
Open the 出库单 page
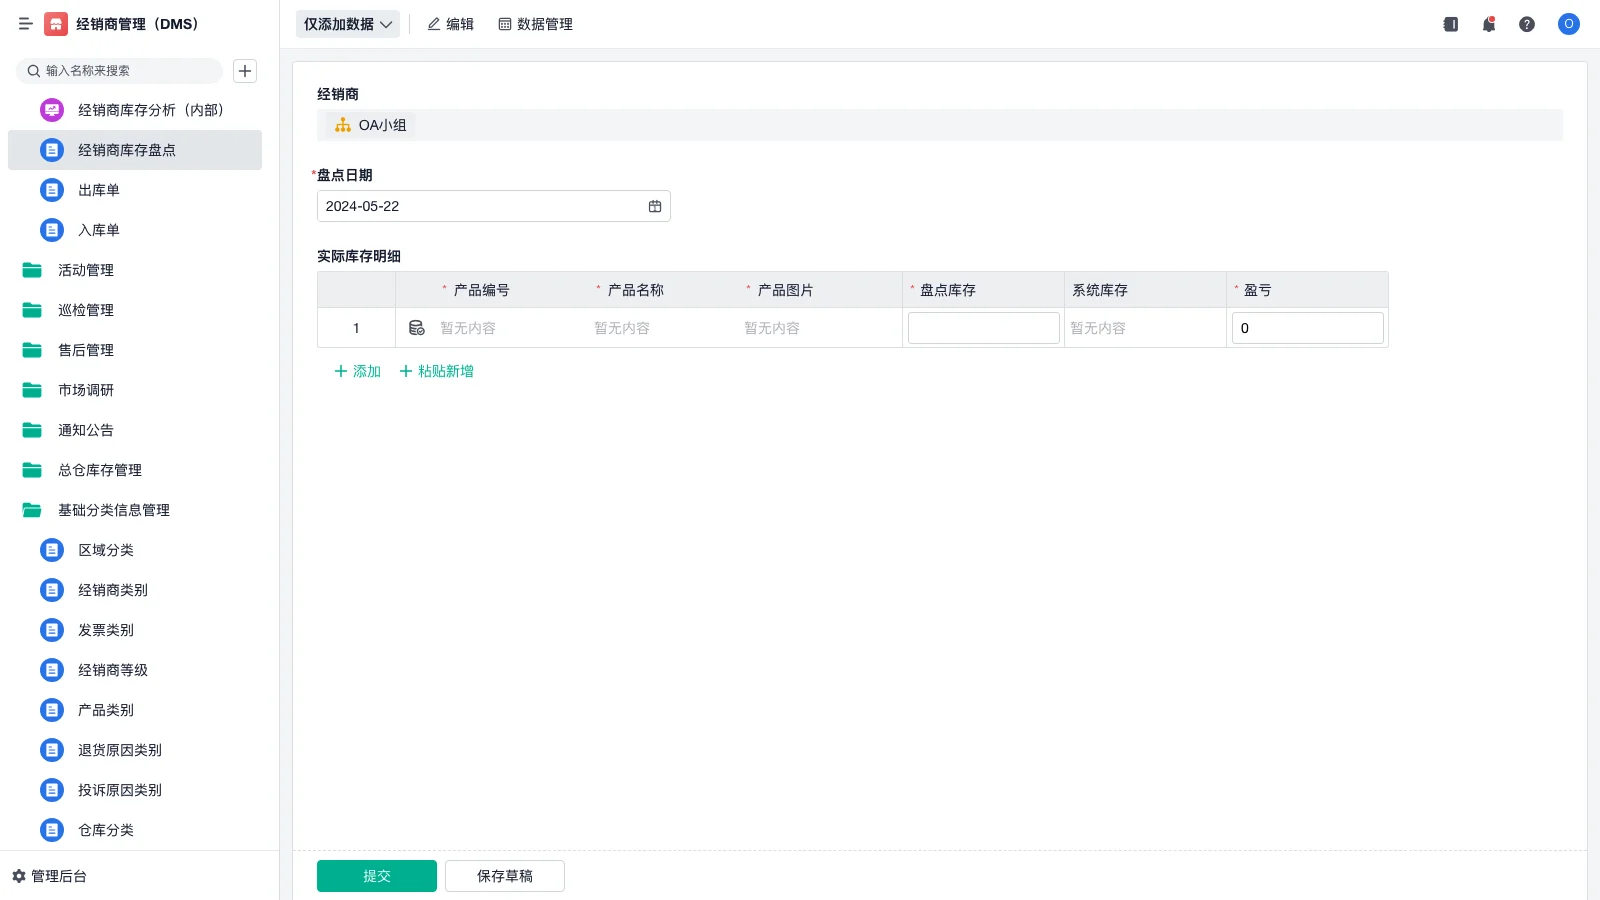tap(98, 190)
